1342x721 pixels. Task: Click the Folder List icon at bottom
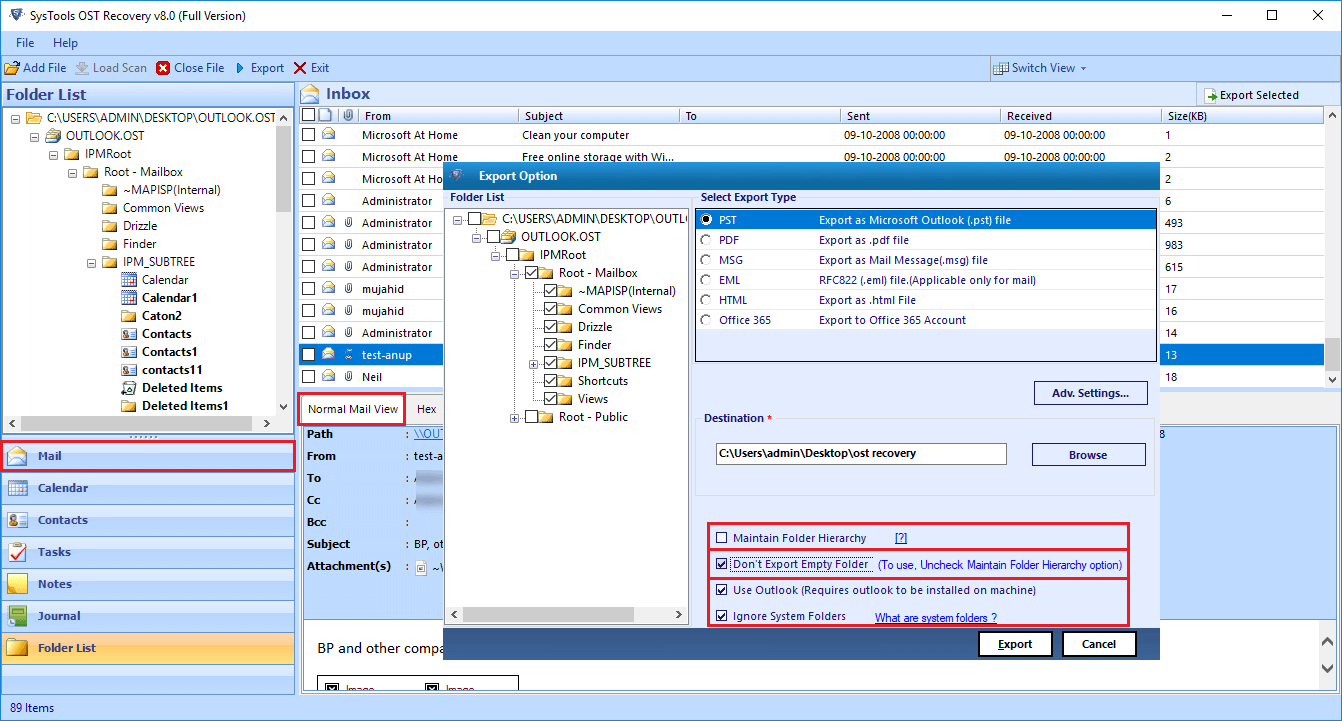(x=17, y=648)
